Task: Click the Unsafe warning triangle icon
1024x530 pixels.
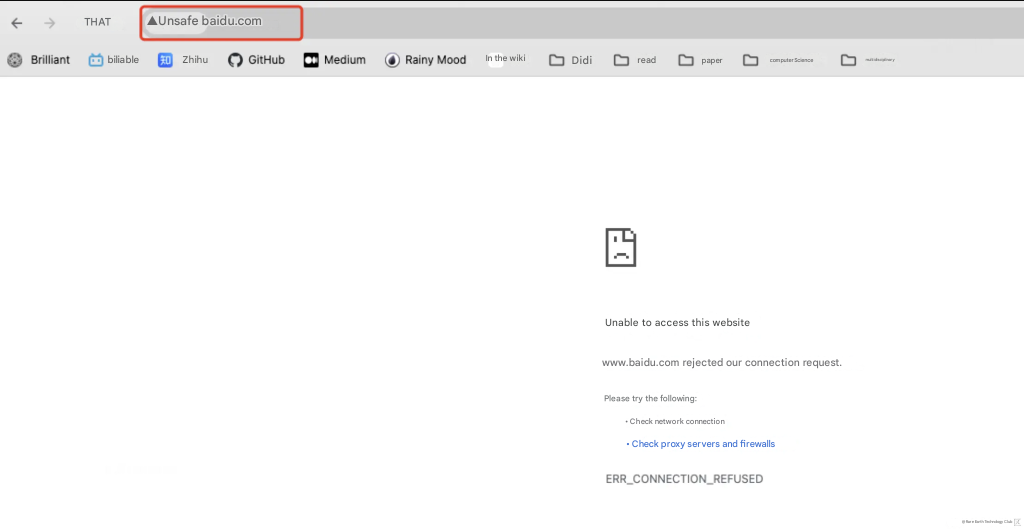Action: (x=152, y=21)
